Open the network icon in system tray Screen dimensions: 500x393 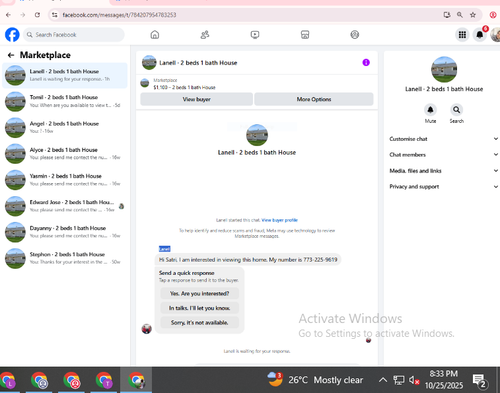399,380
